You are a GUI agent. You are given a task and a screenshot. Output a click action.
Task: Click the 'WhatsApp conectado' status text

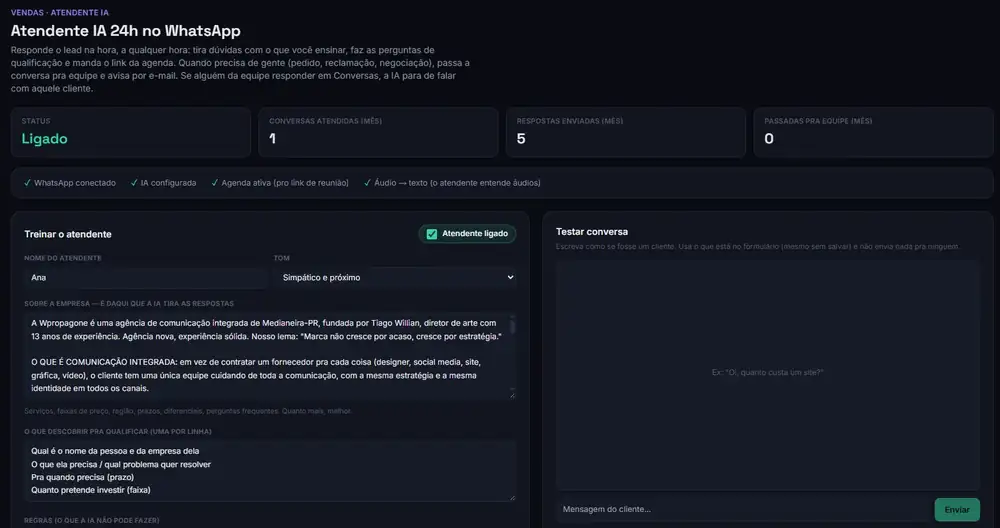75,183
